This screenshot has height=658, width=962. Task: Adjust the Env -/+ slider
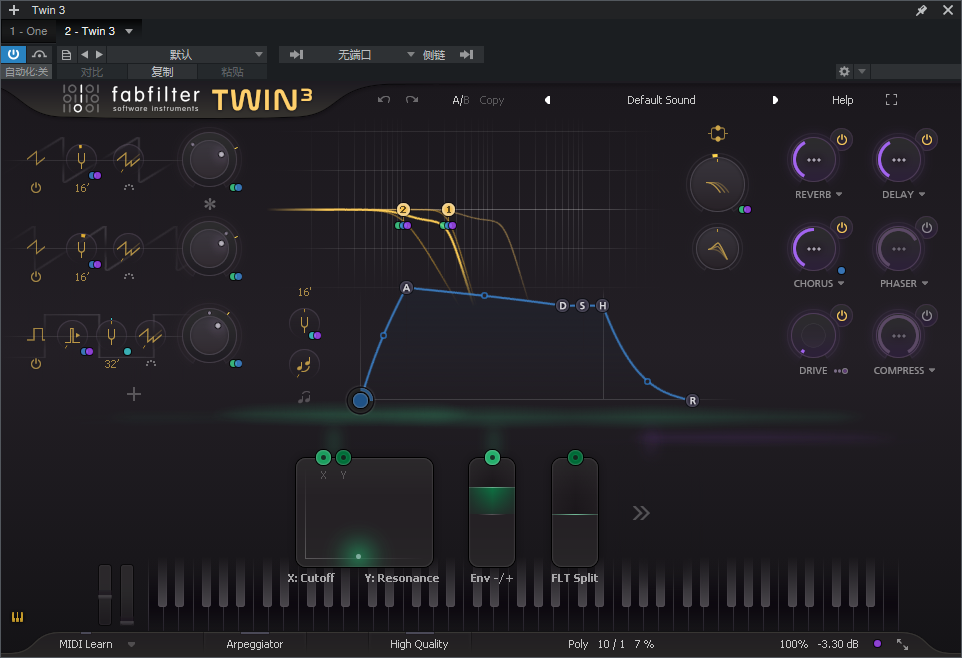click(492, 514)
